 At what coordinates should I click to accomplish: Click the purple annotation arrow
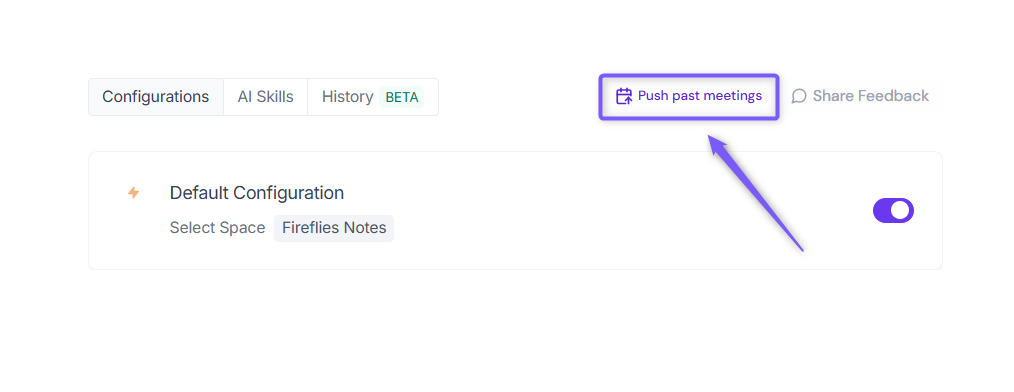pyautogui.click(x=754, y=191)
